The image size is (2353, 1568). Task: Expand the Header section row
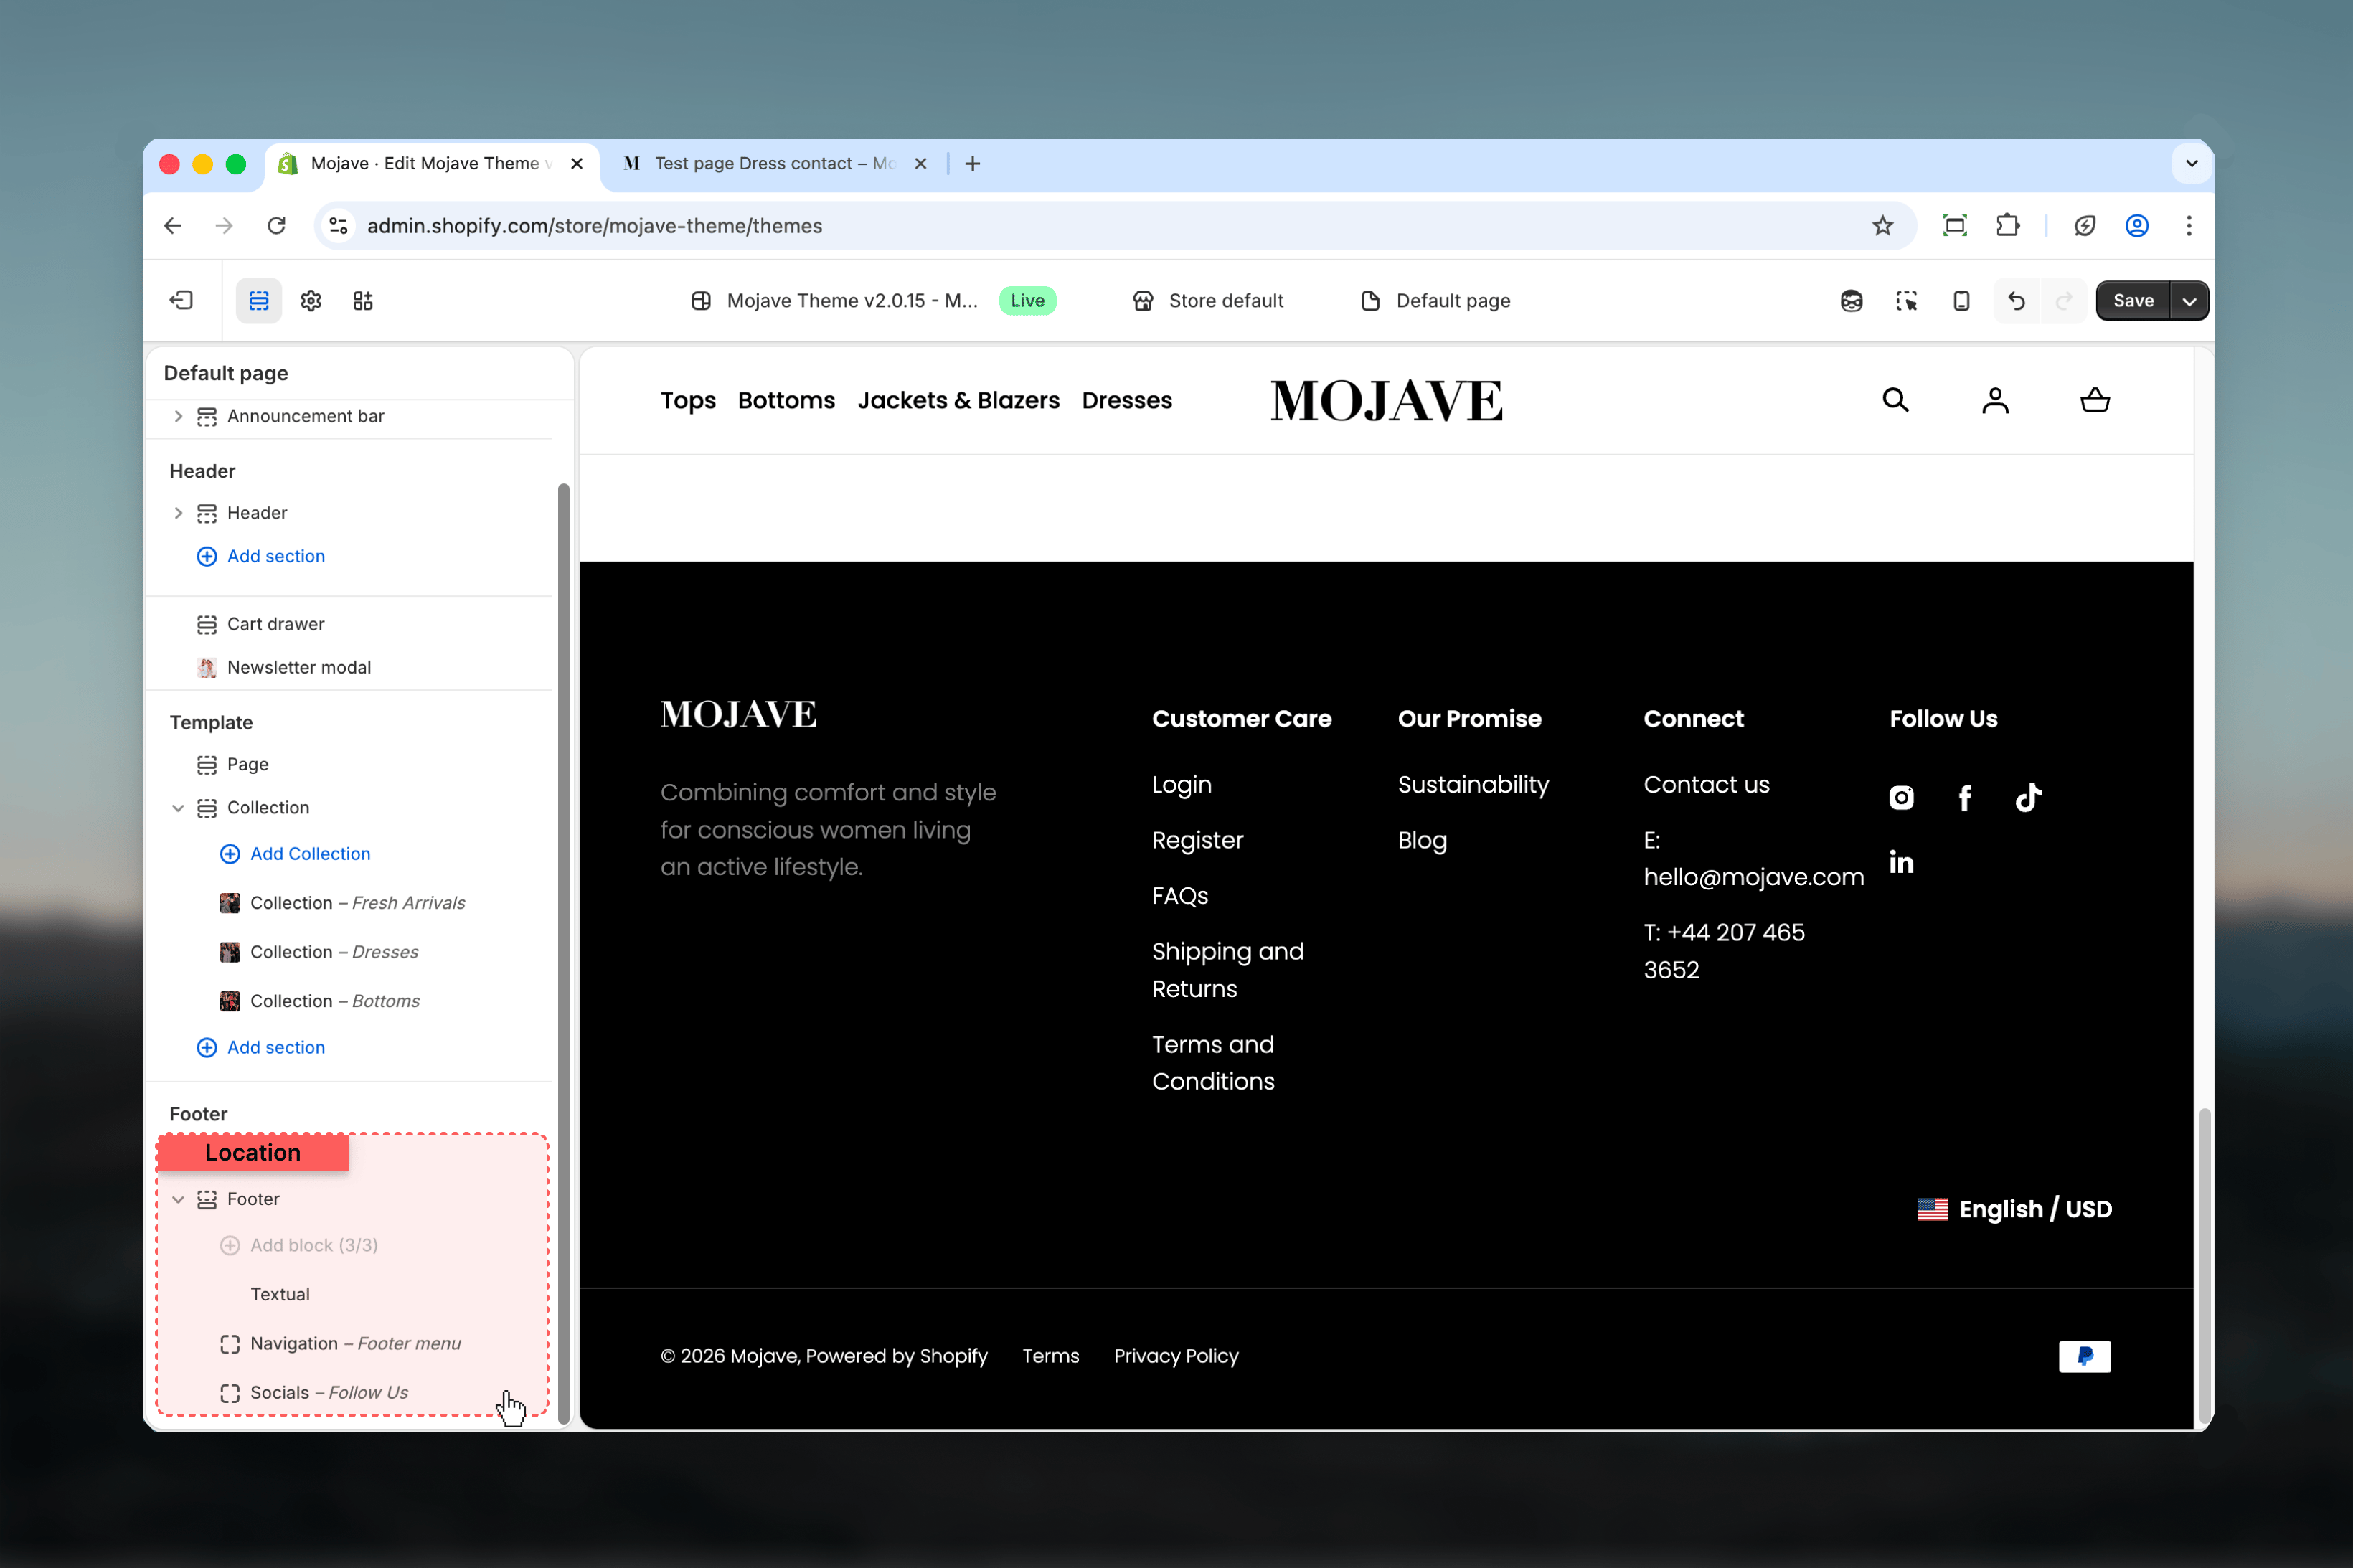(178, 513)
